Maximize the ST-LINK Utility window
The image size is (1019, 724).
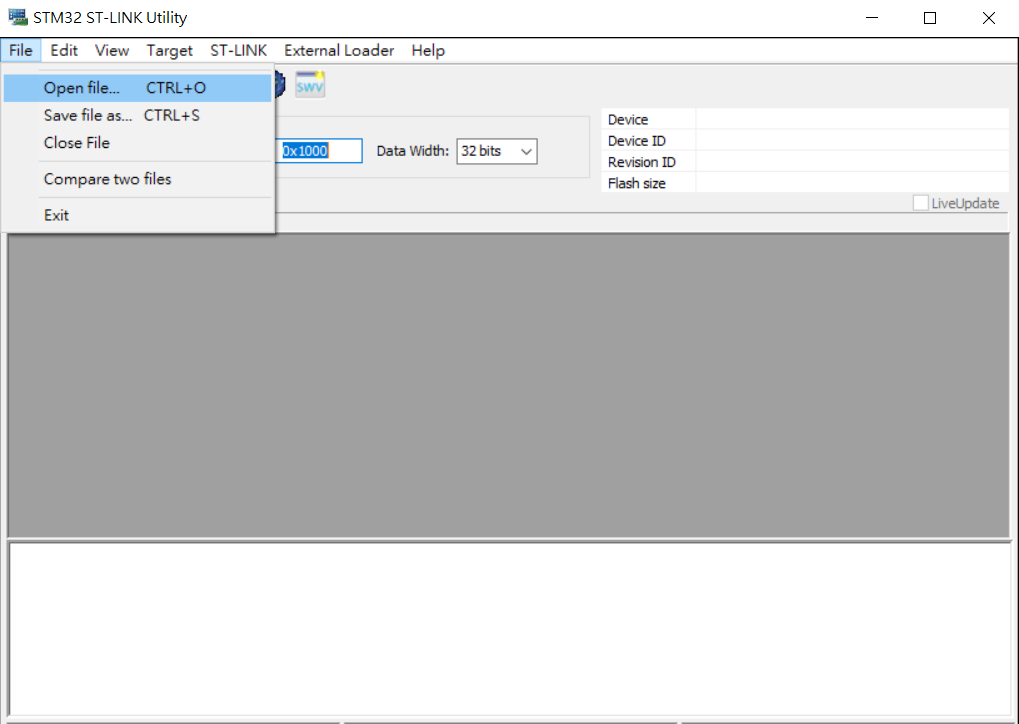pos(930,18)
